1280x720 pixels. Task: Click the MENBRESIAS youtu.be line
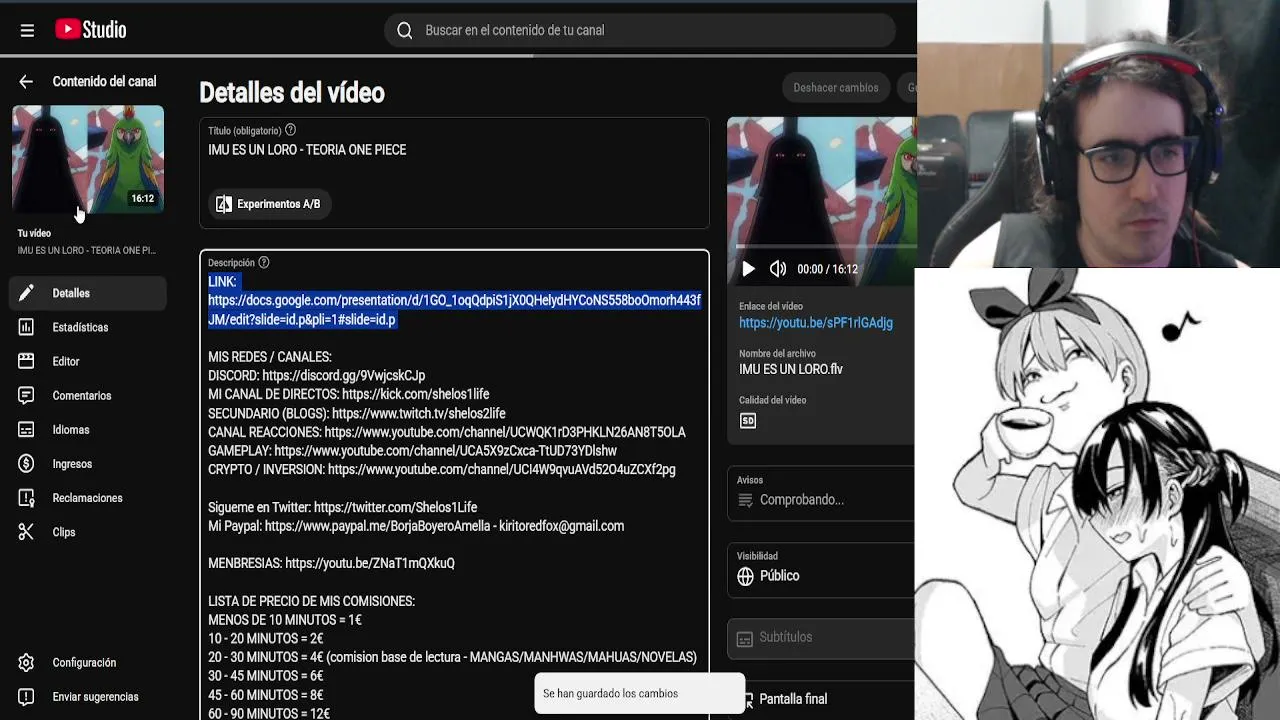pos(331,563)
